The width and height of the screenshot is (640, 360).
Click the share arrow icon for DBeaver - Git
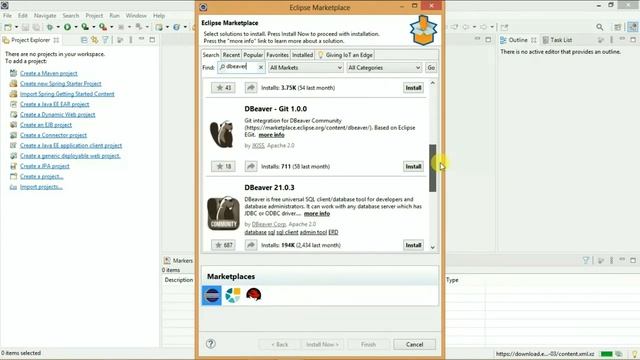coord(251,166)
